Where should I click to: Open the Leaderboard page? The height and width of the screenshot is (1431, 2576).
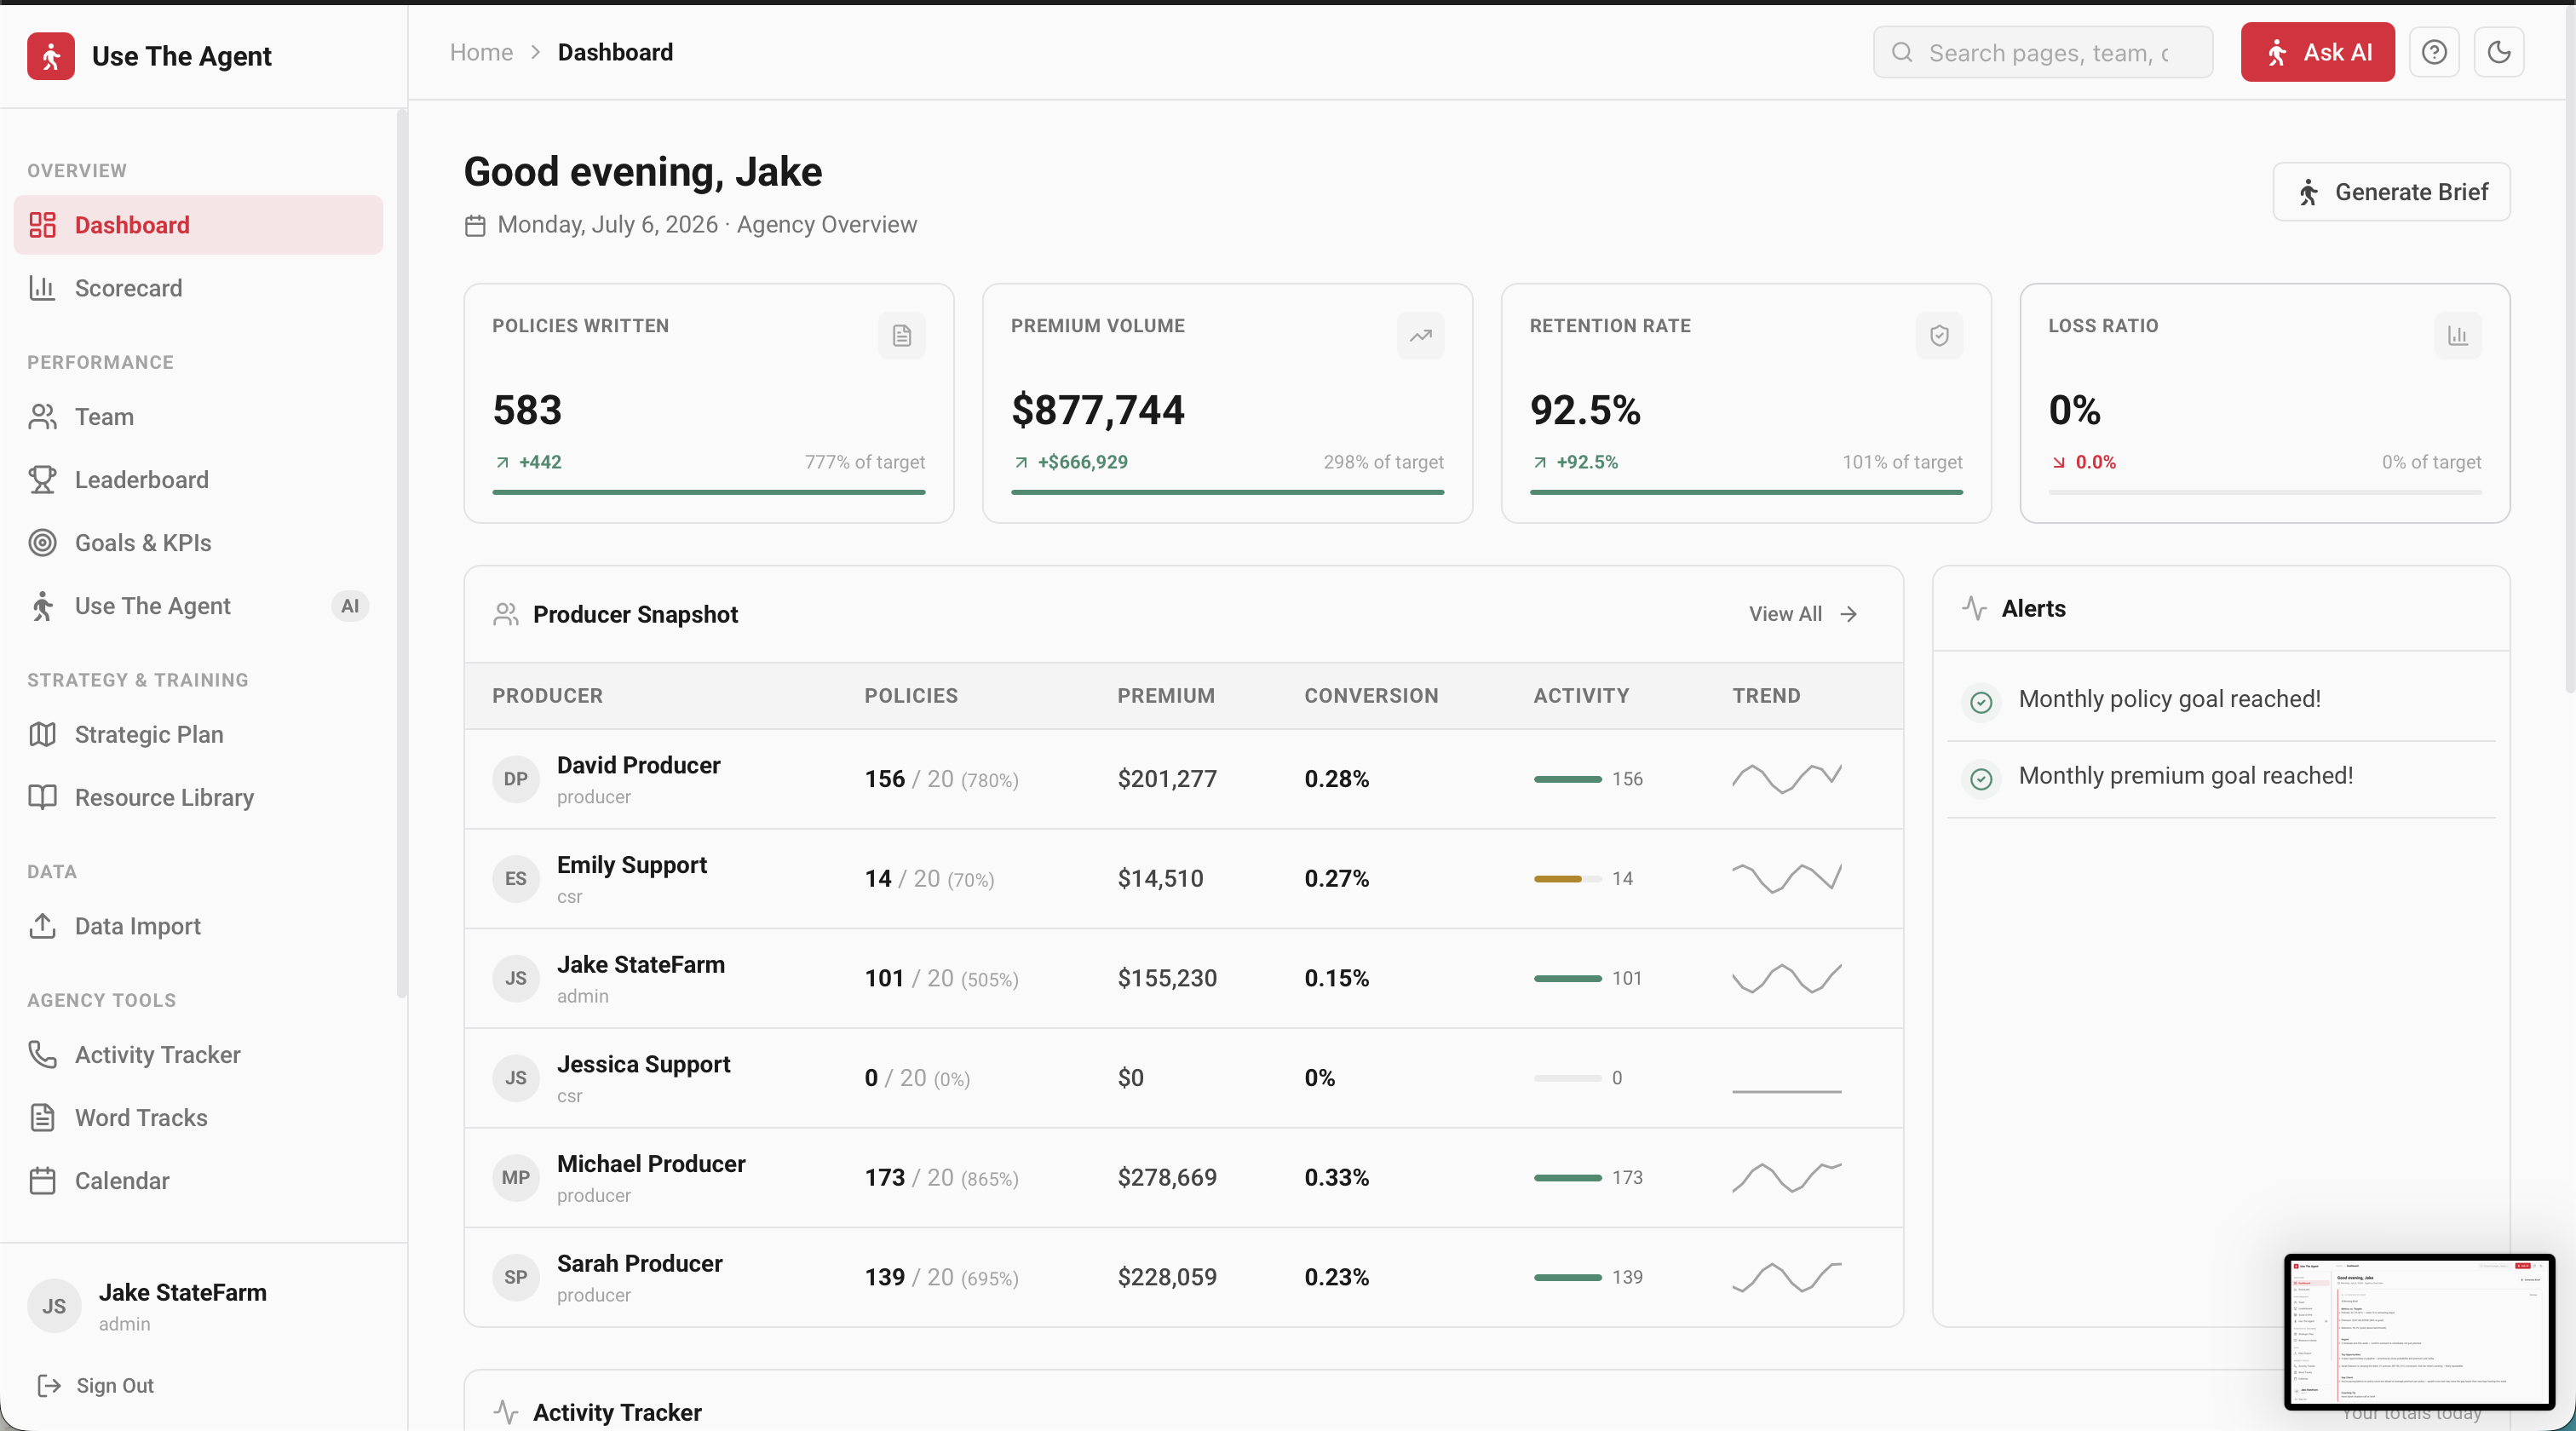pyautogui.click(x=198, y=480)
